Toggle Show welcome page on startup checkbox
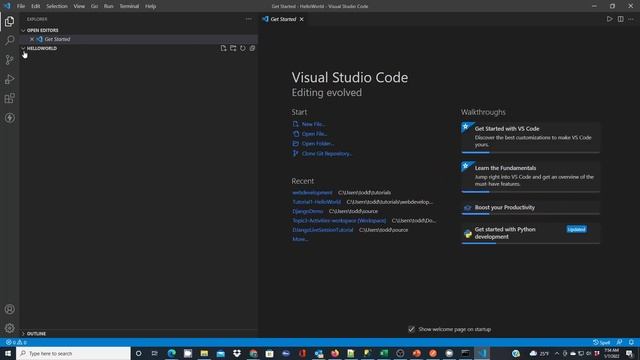This screenshot has height=360, width=640. pyautogui.click(x=411, y=329)
